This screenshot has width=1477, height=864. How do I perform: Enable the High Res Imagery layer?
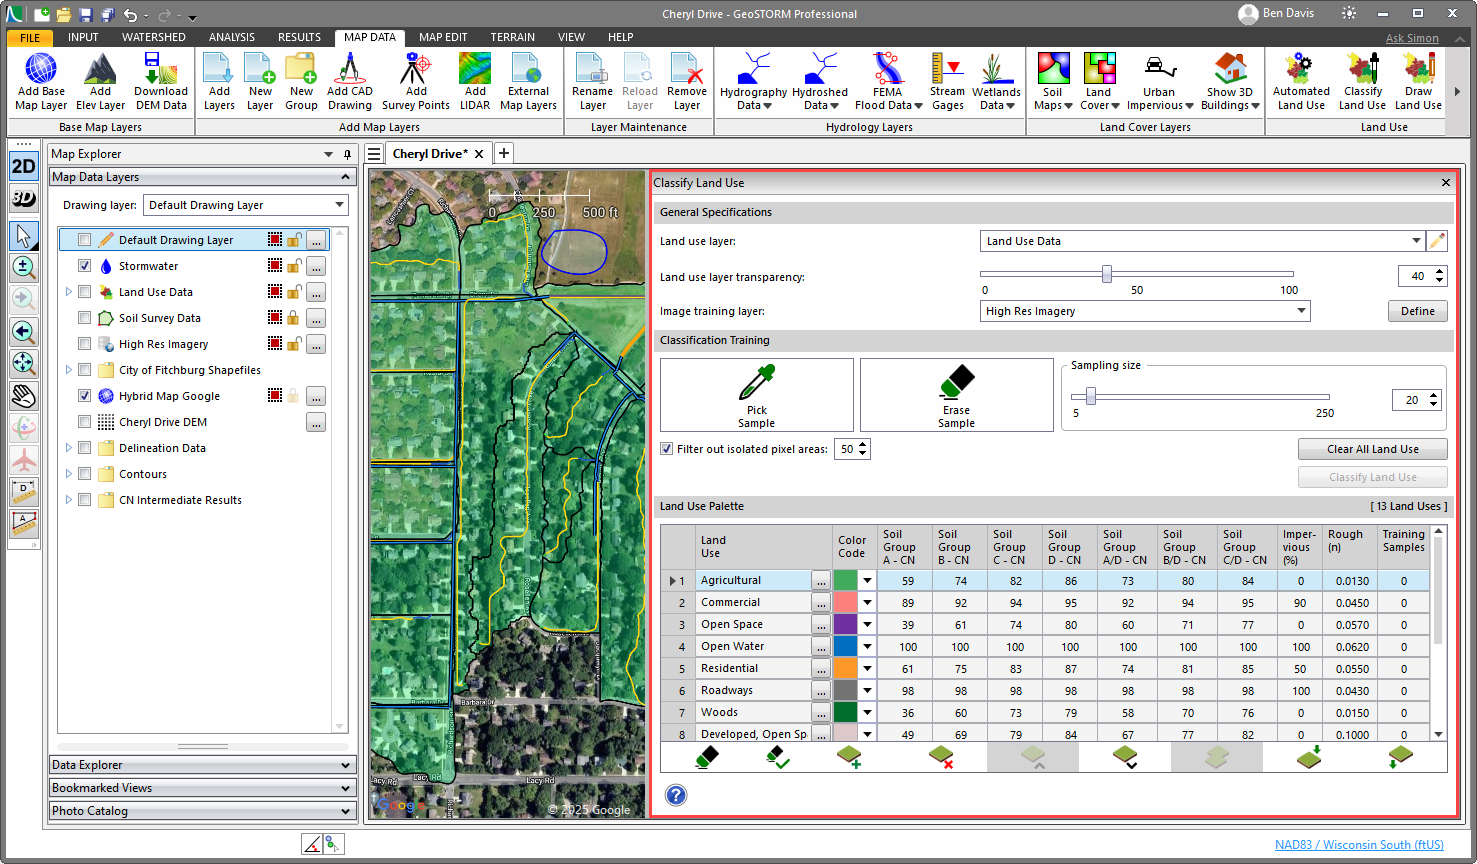pyautogui.click(x=84, y=343)
